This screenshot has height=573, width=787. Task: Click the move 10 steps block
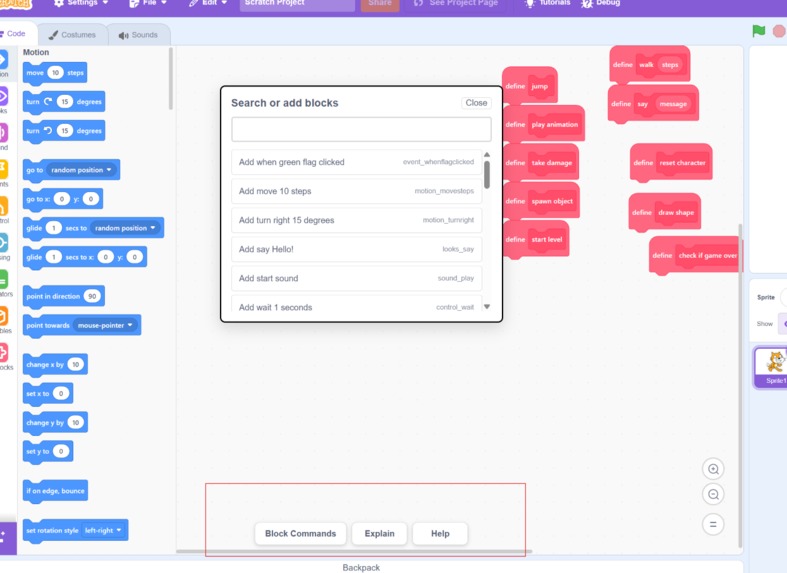[55, 73]
